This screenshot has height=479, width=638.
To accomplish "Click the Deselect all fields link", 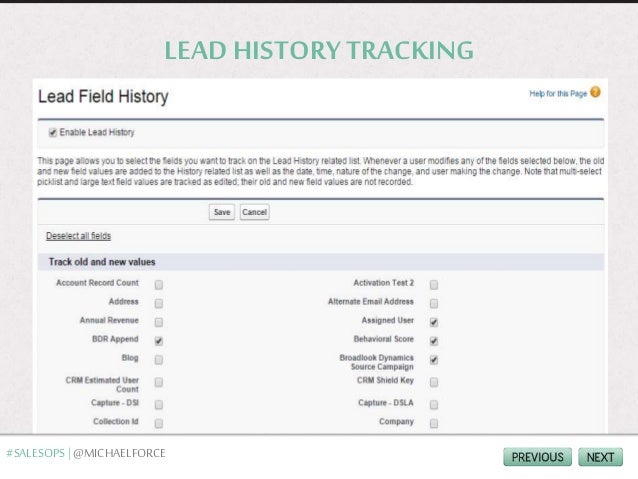I will [78, 236].
